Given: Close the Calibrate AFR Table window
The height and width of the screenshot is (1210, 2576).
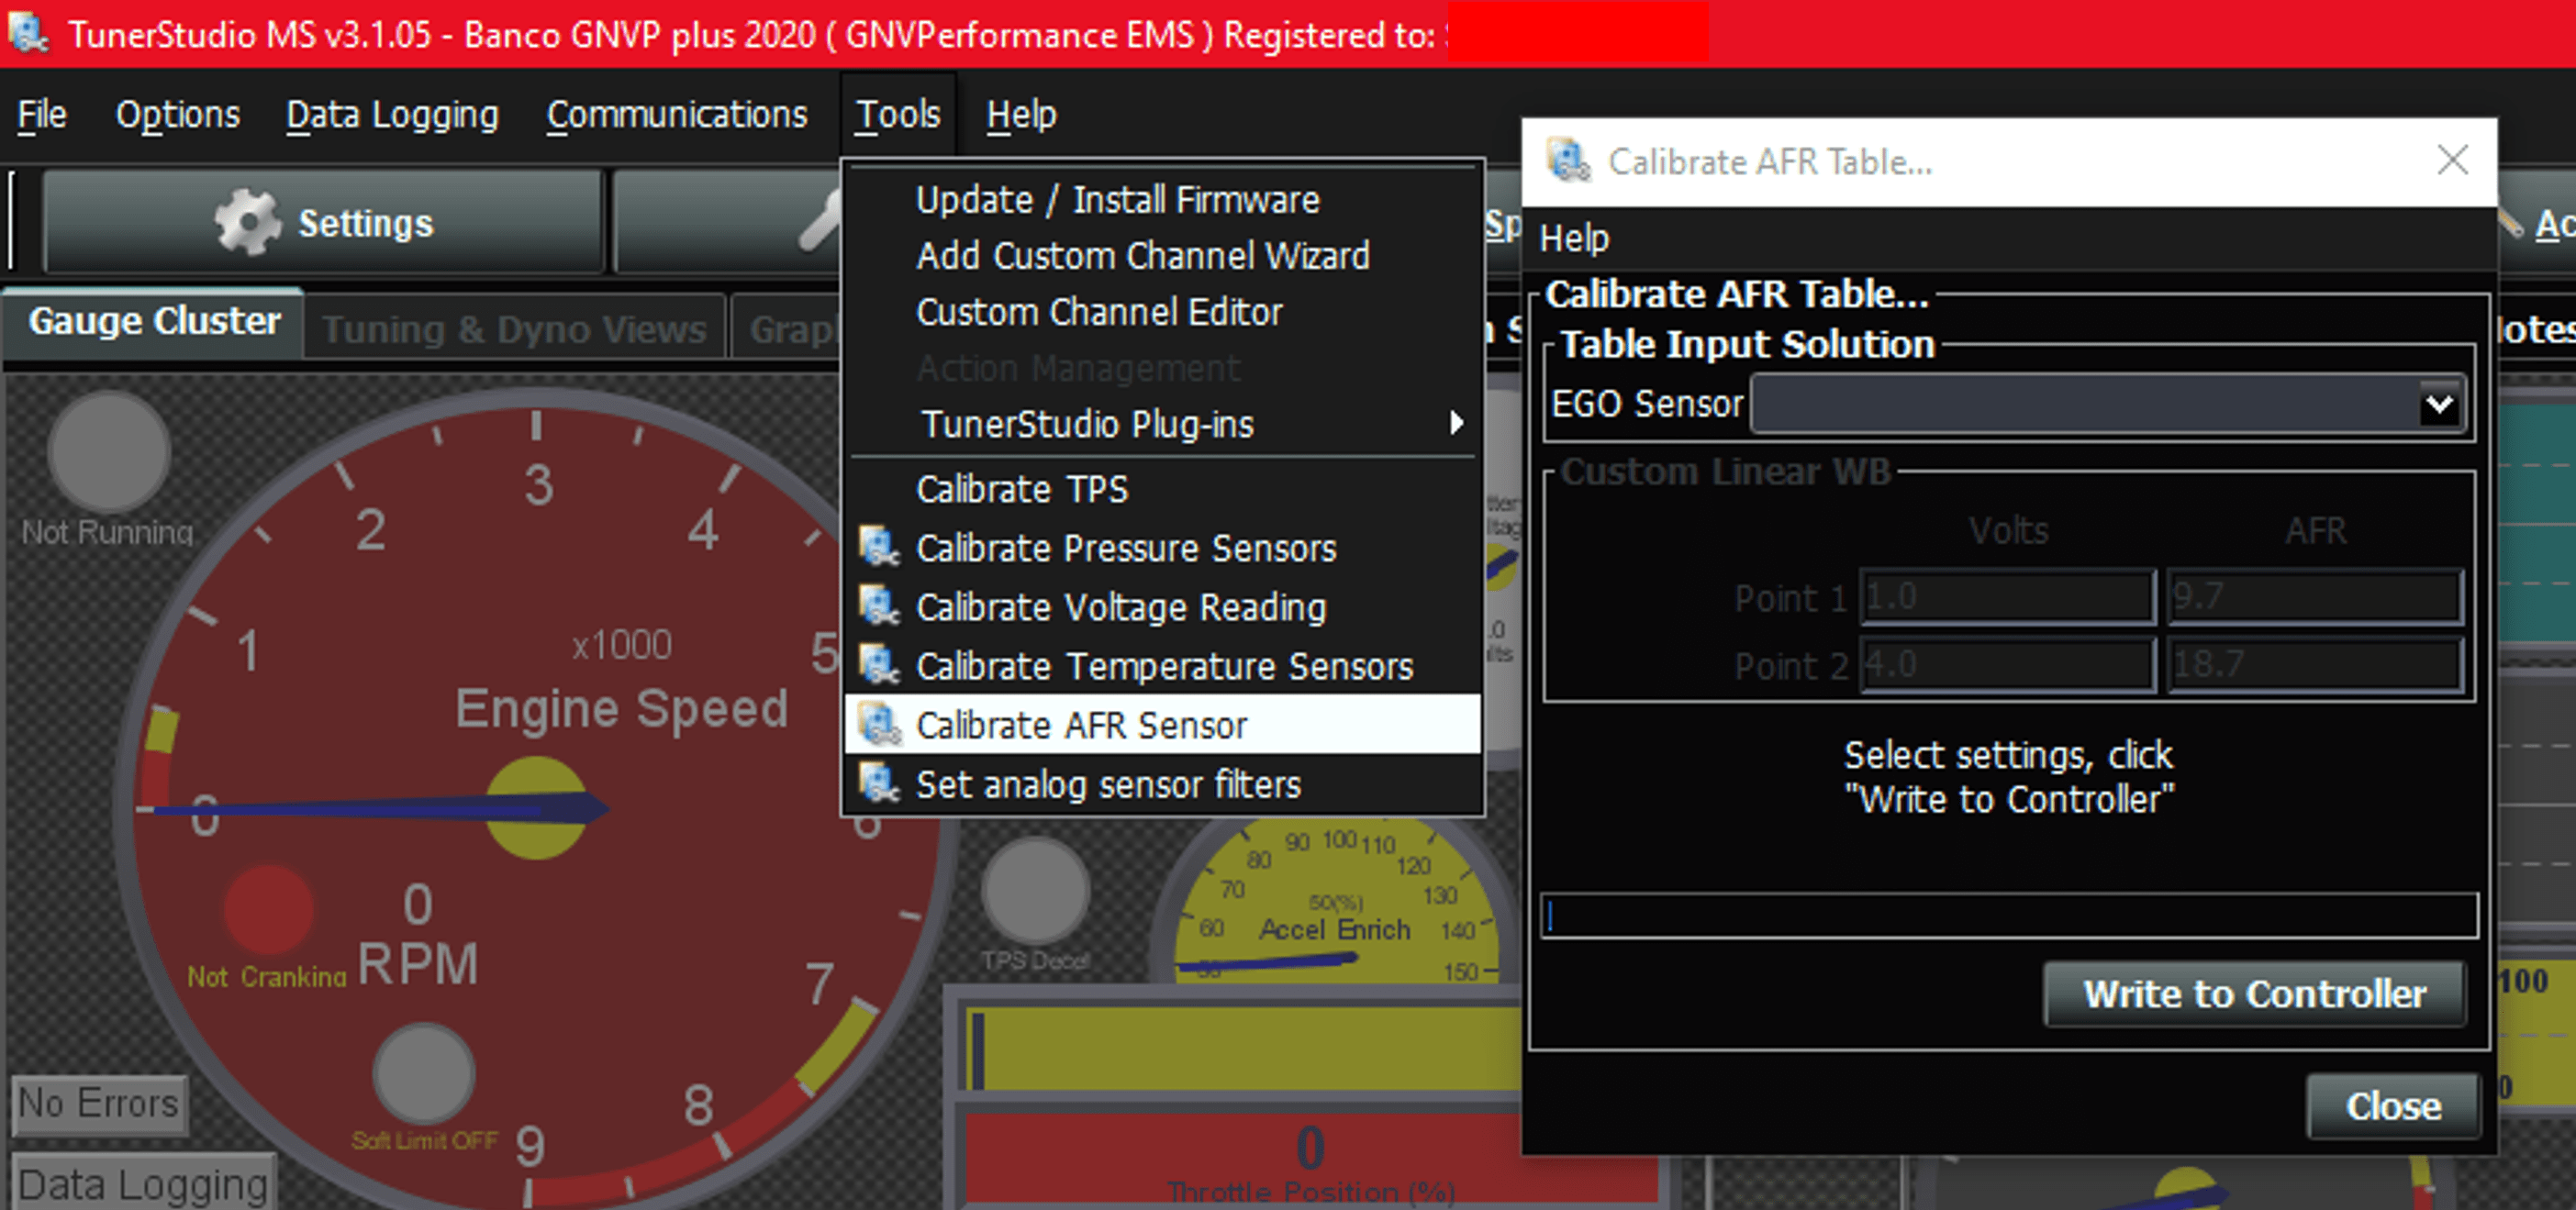Looking at the screenshot, I should 2452,160.
